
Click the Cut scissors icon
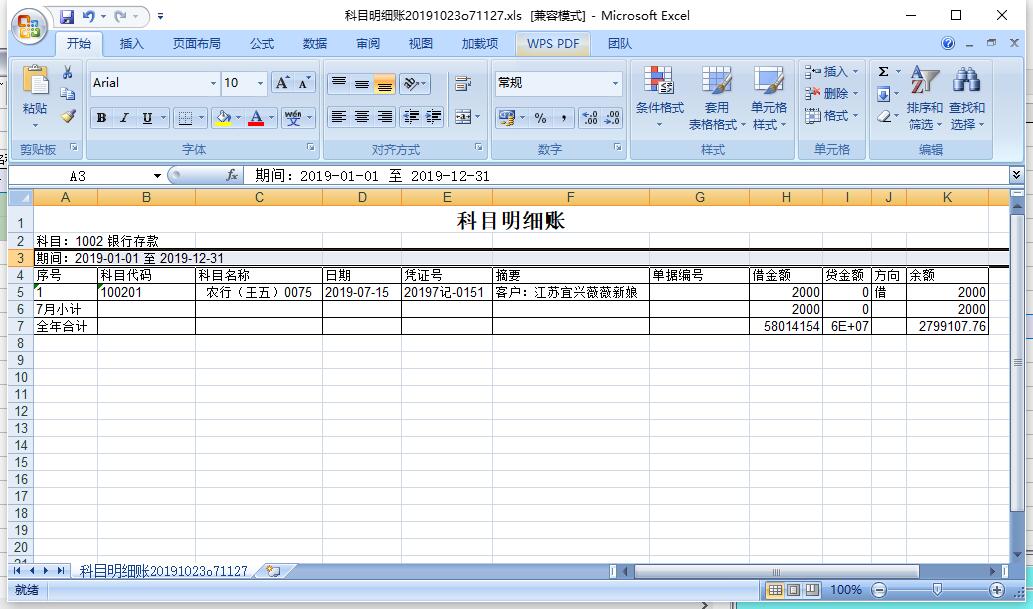(68, 73)
